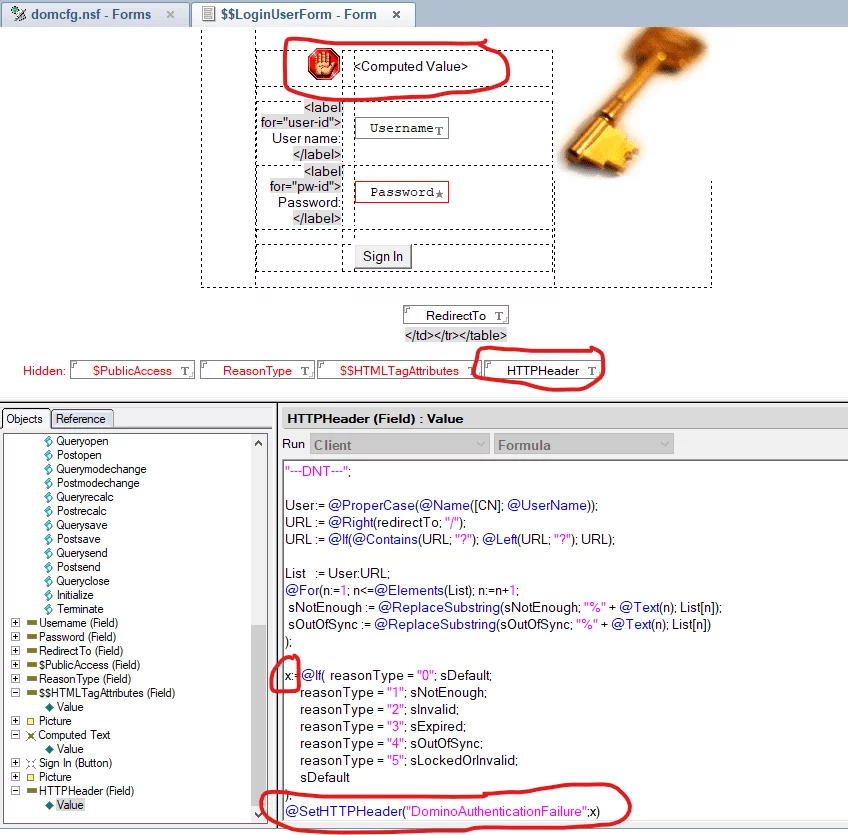Select the Querysave event
The height and width of the screenshot is (835, 848).
pos(82,525)
